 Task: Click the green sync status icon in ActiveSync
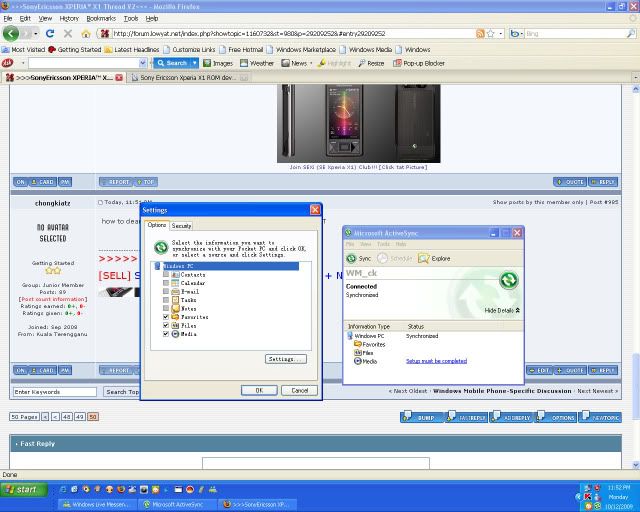(509, 280)
